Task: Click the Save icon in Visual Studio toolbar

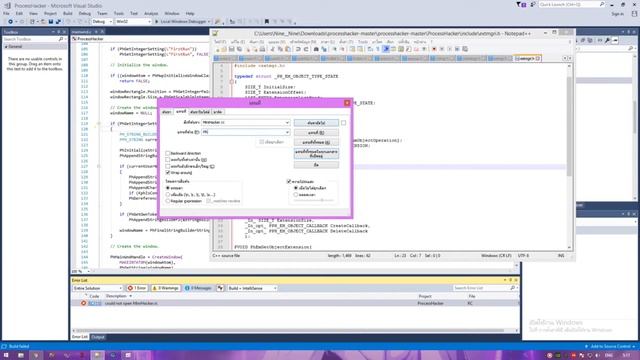Action: [51, 21]
